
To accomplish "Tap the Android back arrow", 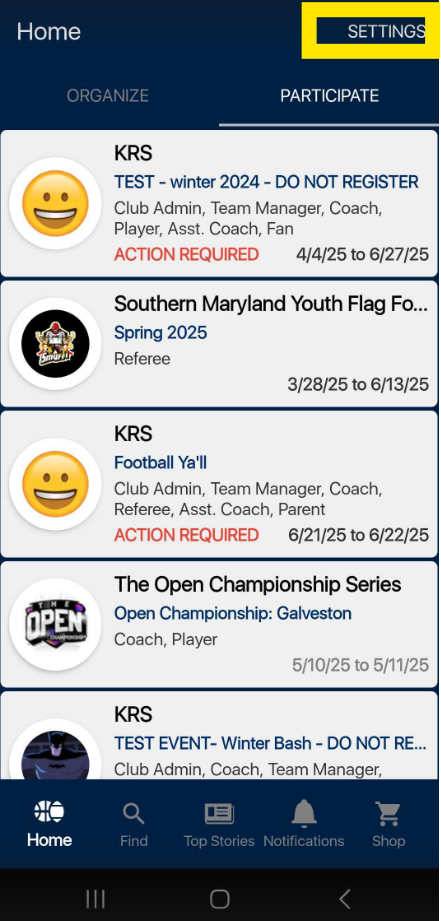I will click(x=345, y=898).
